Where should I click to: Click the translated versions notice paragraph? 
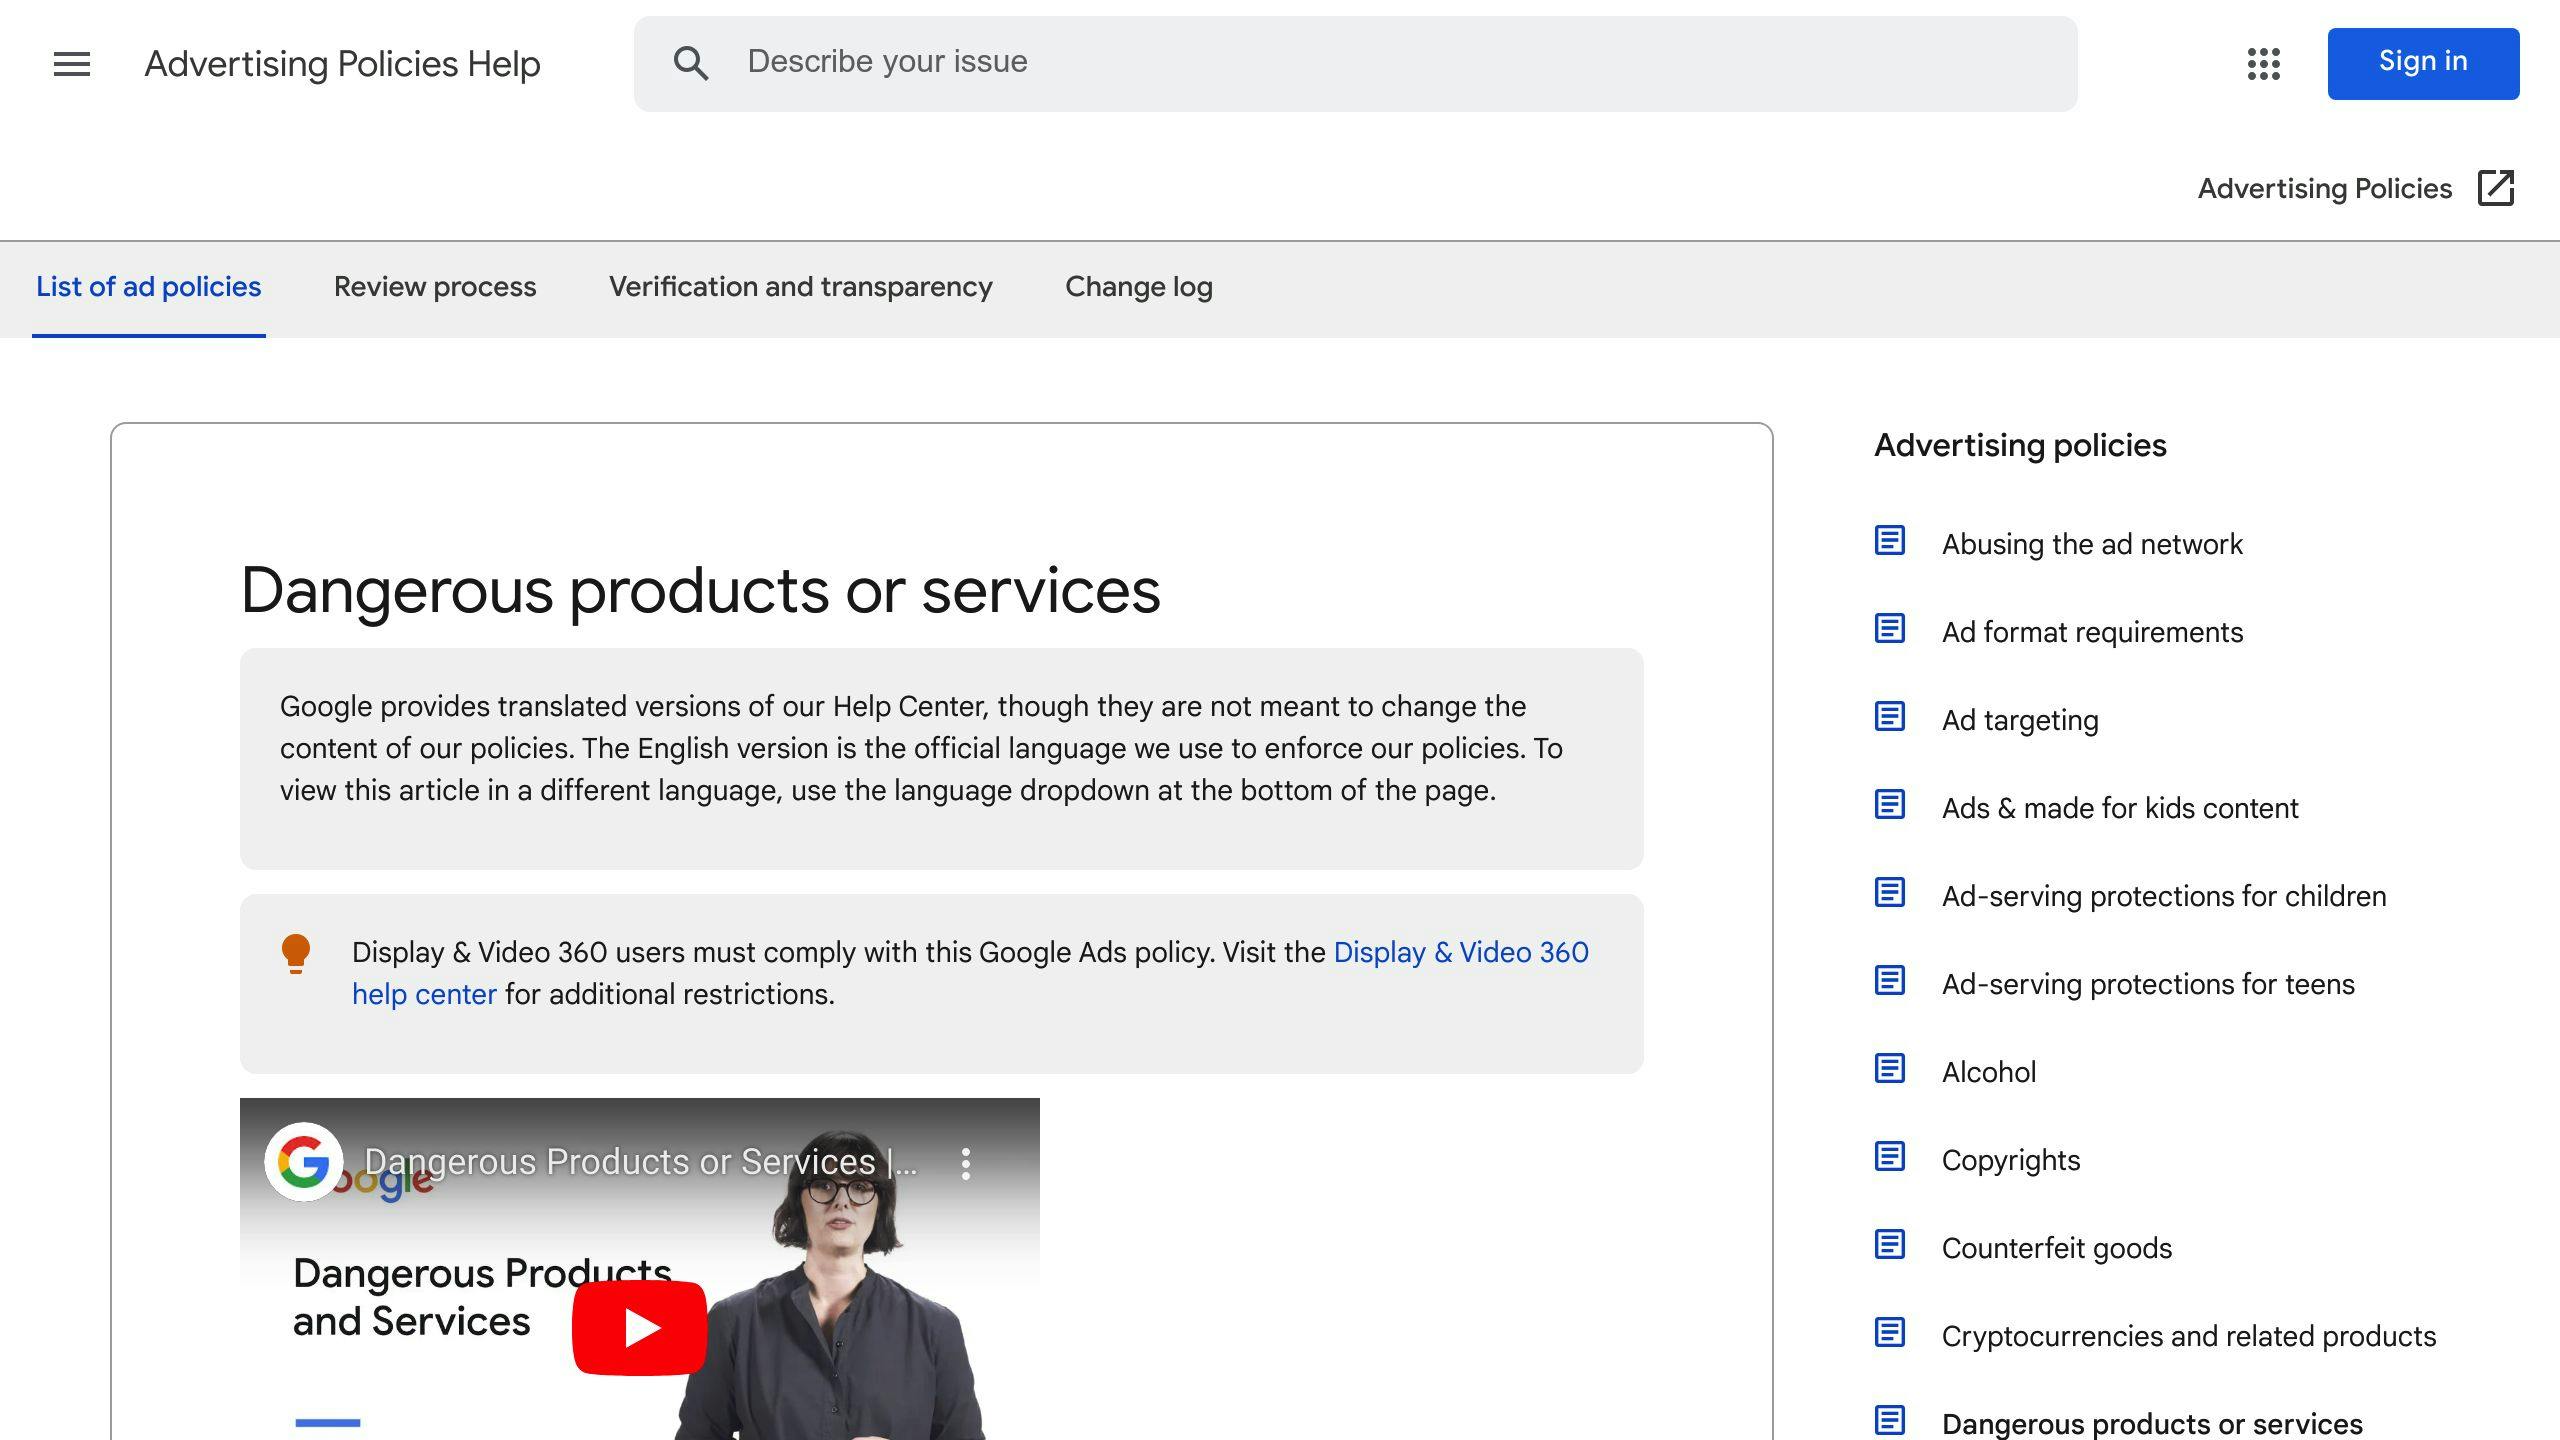[921, 748]
